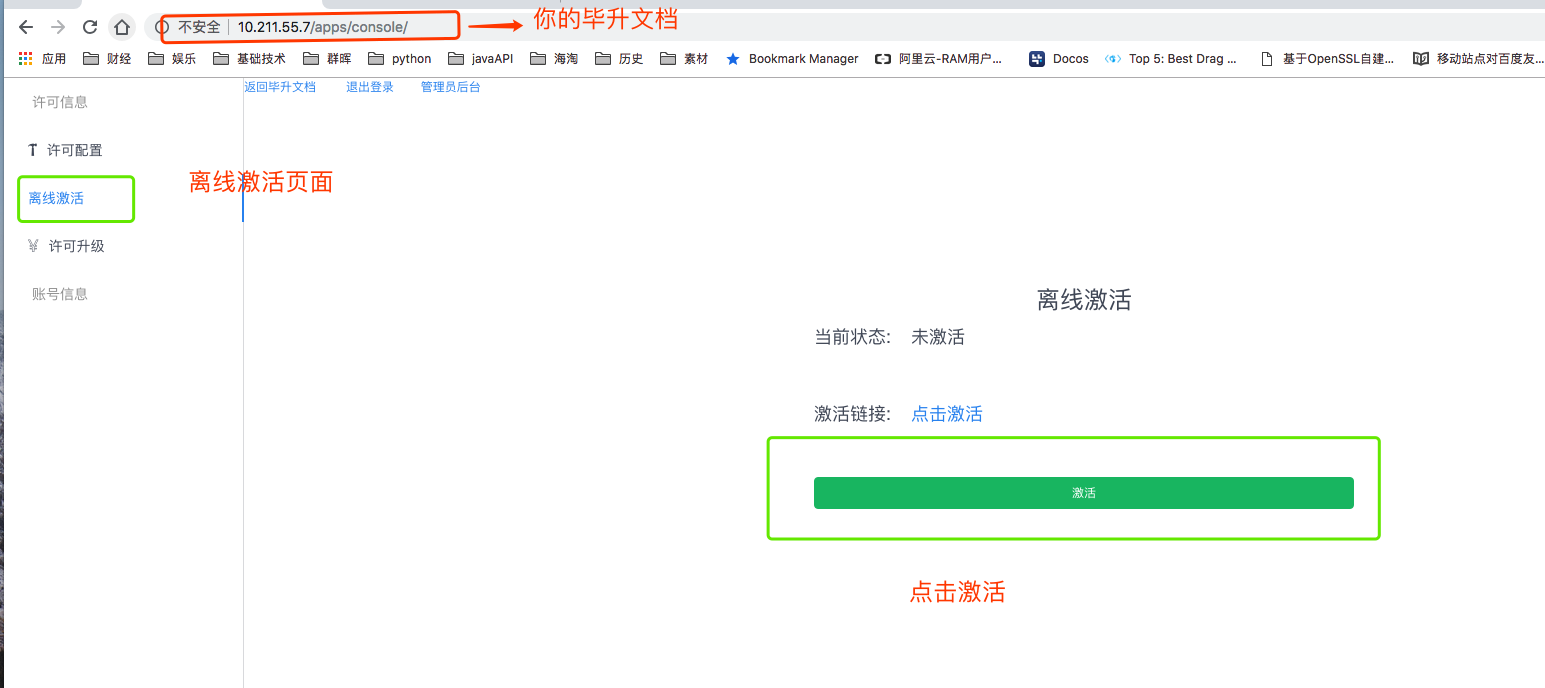Open the Docos bookmark
This screenshot has width=1545, height=688.
[1059, 59]
